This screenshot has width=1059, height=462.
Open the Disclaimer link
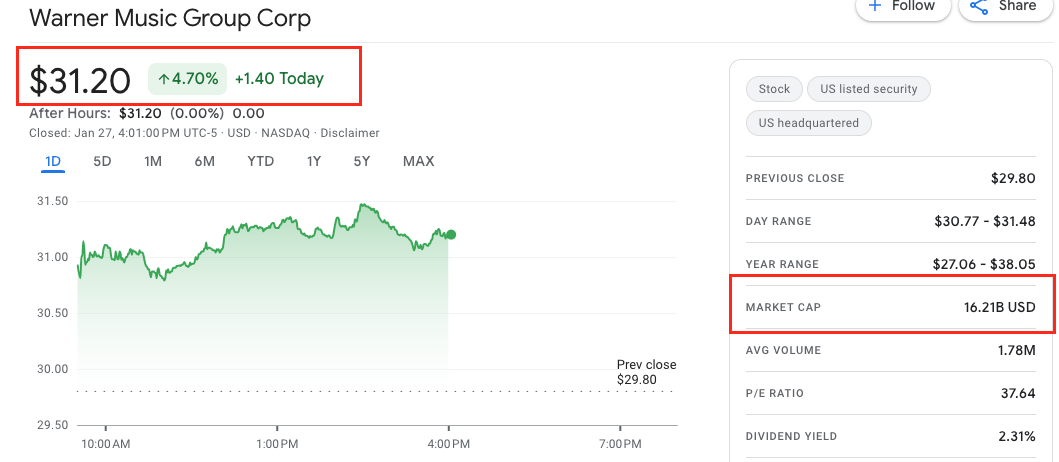click(x=349, y=133)
